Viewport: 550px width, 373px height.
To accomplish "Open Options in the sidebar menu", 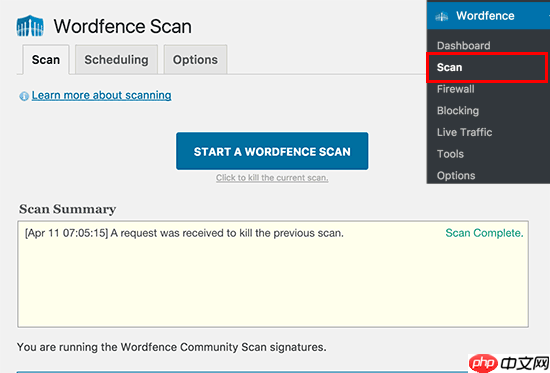I will click(456, 175).
